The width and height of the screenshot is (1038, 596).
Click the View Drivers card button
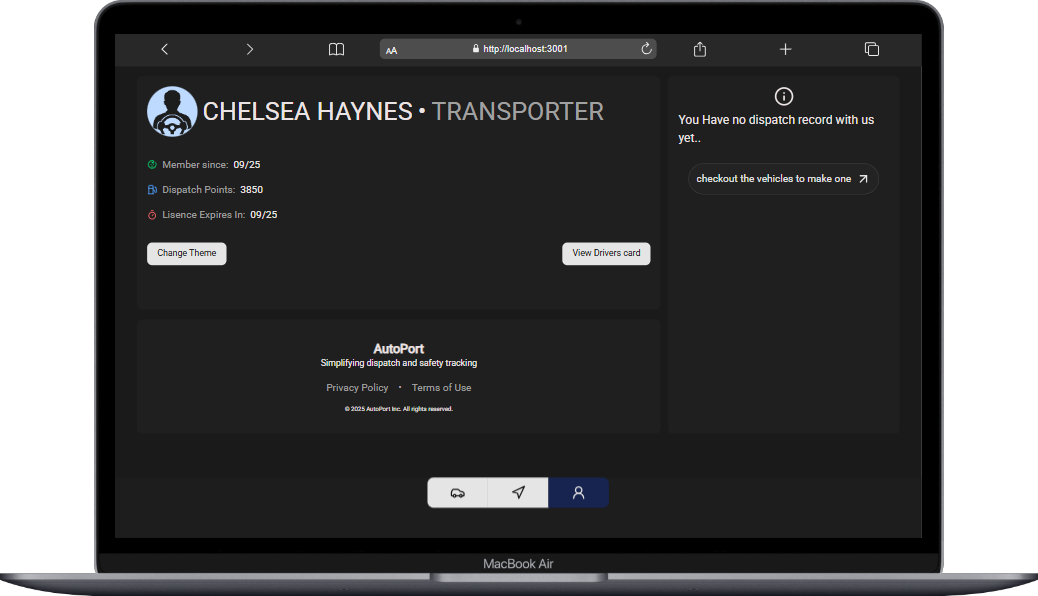606,253
